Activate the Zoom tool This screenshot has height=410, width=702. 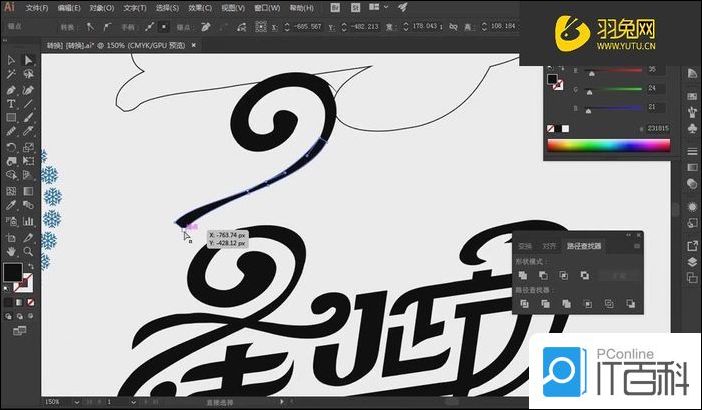click(x=28, y=251)
